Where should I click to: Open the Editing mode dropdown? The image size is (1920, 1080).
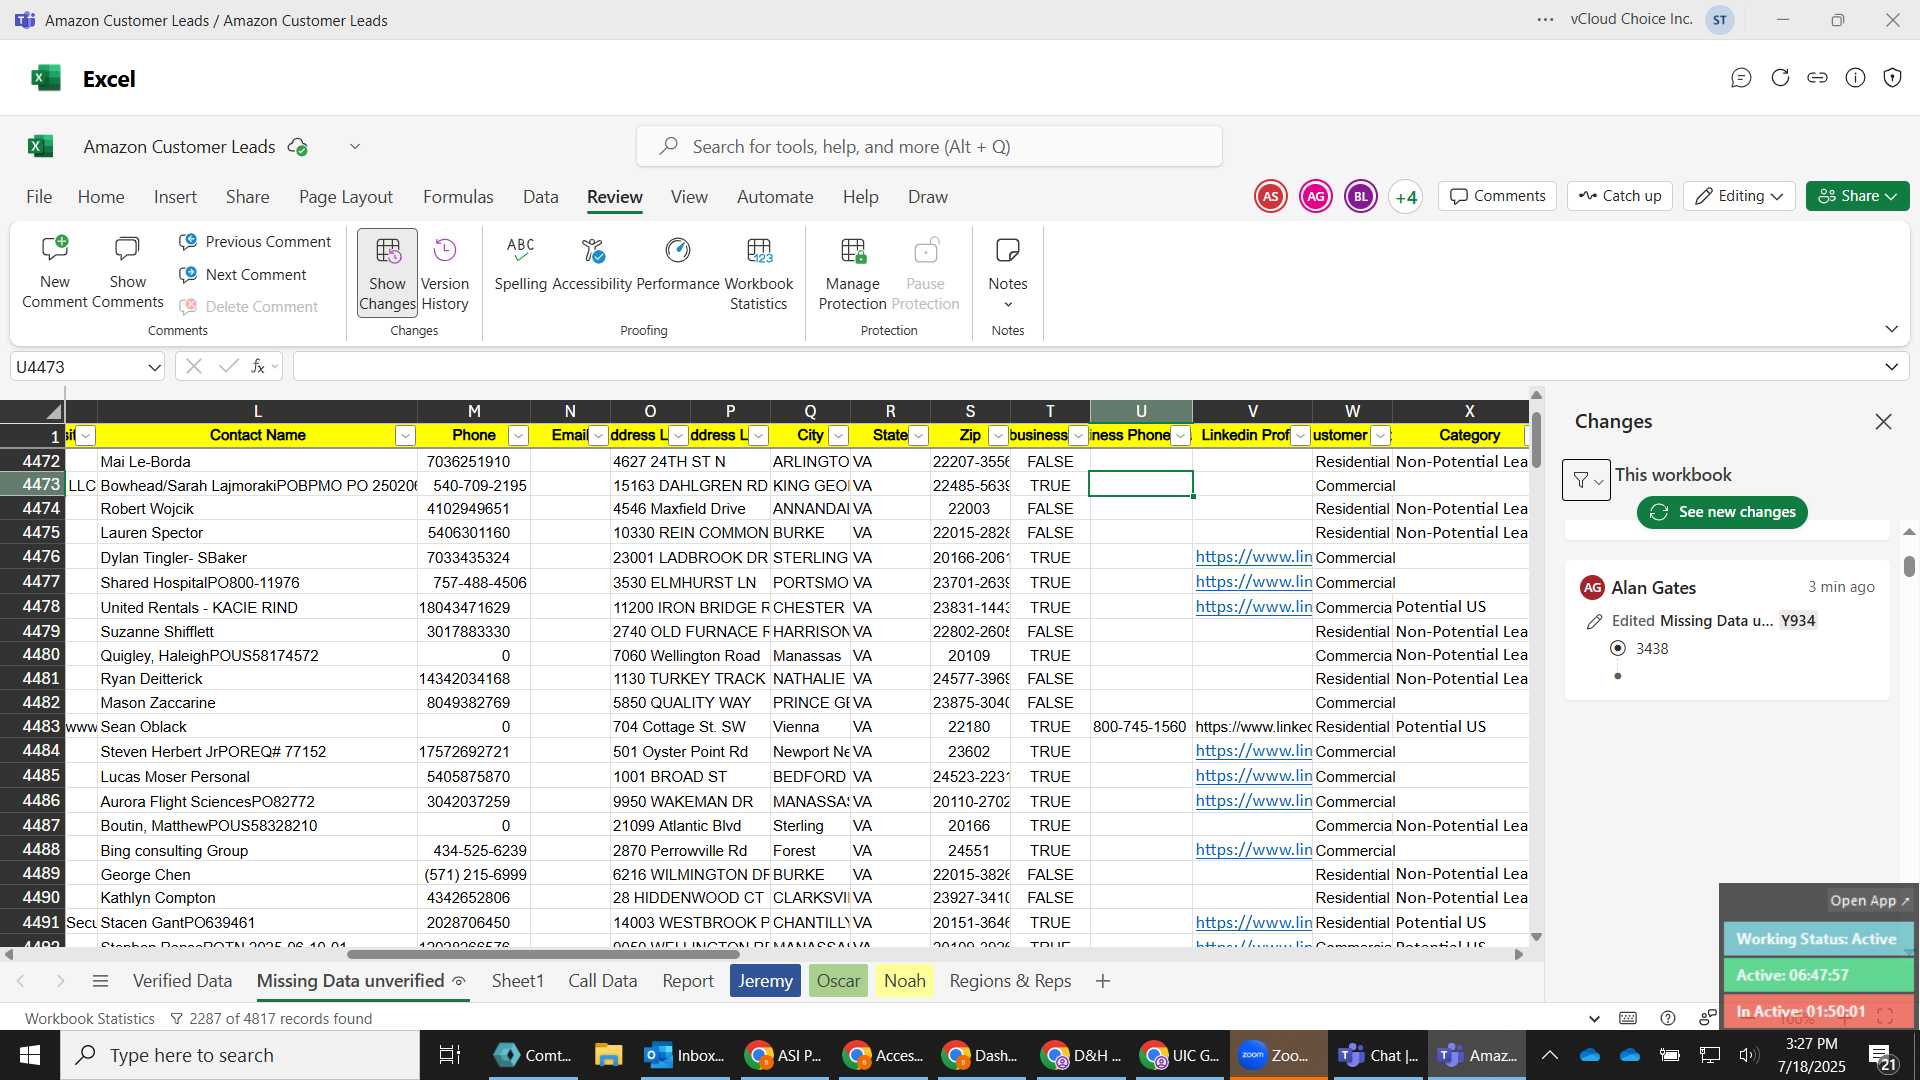1739,196
